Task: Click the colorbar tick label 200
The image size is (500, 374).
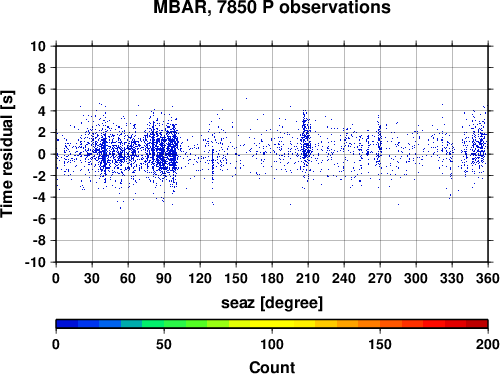Action: click(x=488, y=344)
